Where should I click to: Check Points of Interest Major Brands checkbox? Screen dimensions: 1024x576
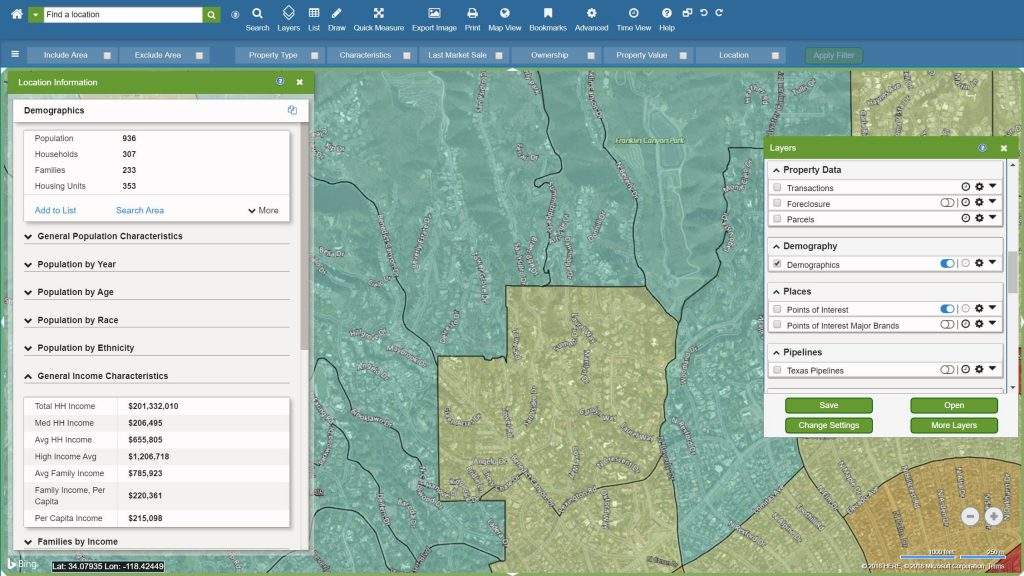pos(777,325)
